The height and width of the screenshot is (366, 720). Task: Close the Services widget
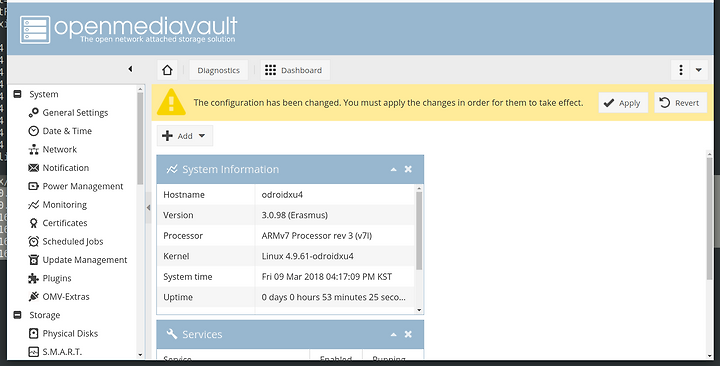408,334
